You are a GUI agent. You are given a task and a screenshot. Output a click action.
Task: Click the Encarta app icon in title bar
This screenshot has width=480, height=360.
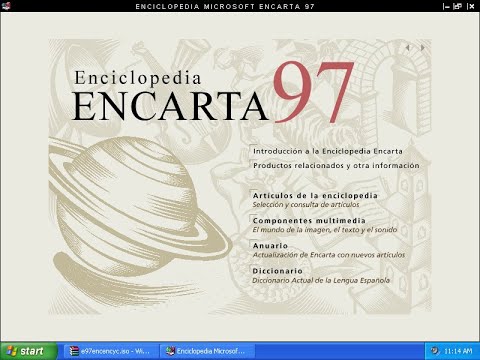click(6, 6)
